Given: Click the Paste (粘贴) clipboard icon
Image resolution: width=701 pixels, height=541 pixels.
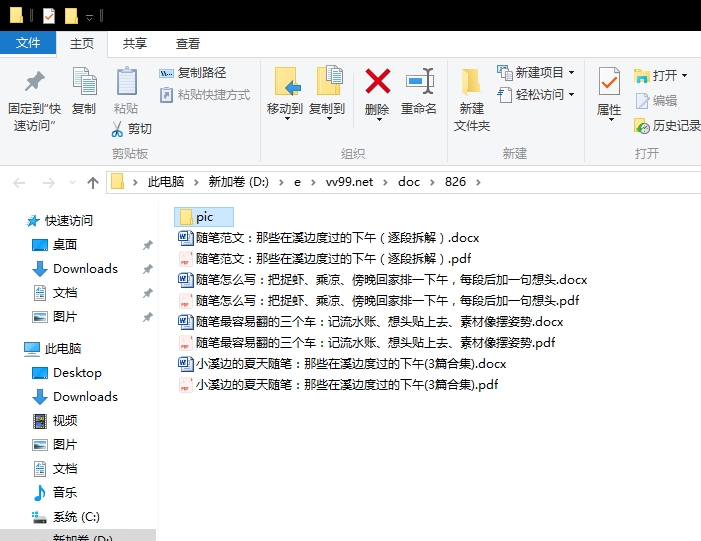Looking at the screenshot, I should pos(127,81).
